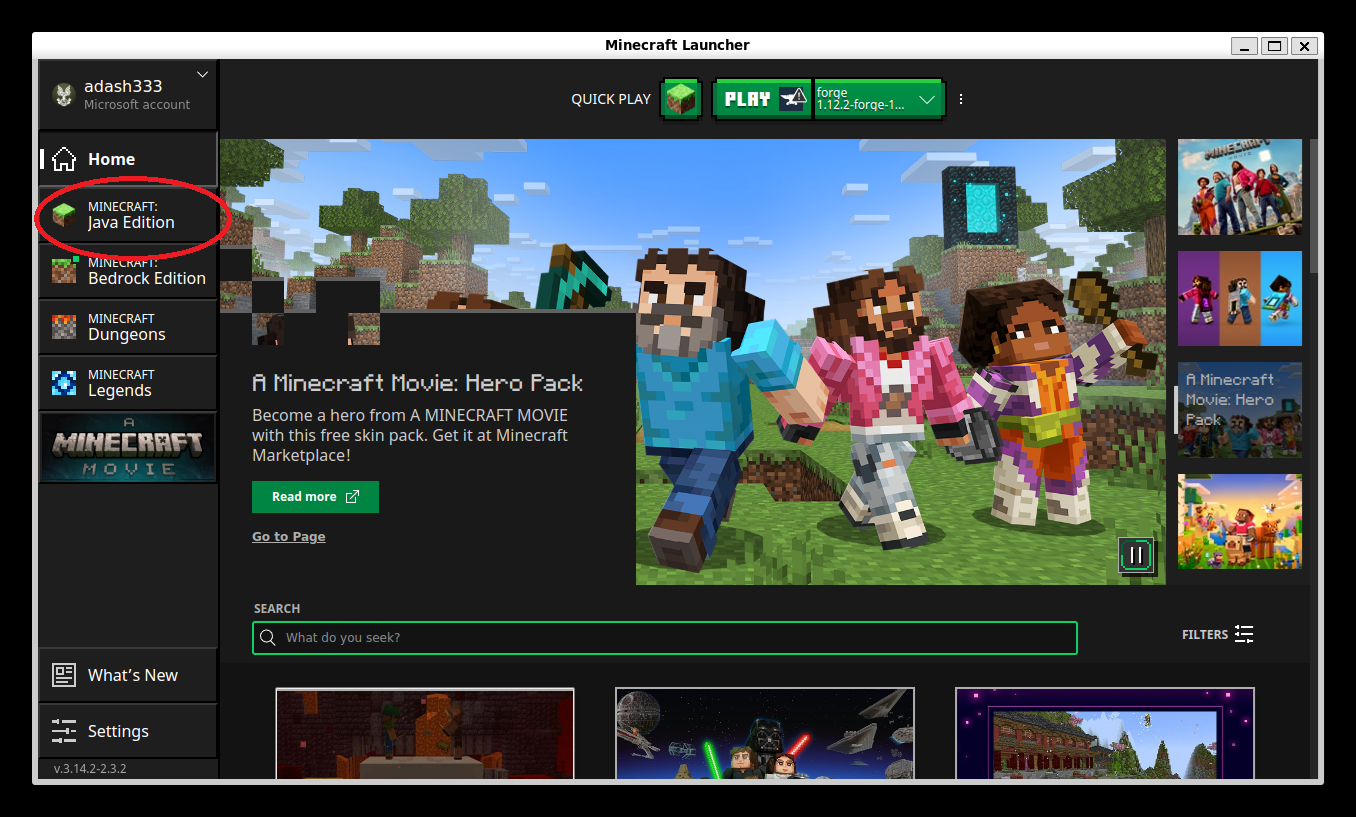
Task: Click adash333 account avatar icon
Action: pyautogui.click(x=64, y=95)
